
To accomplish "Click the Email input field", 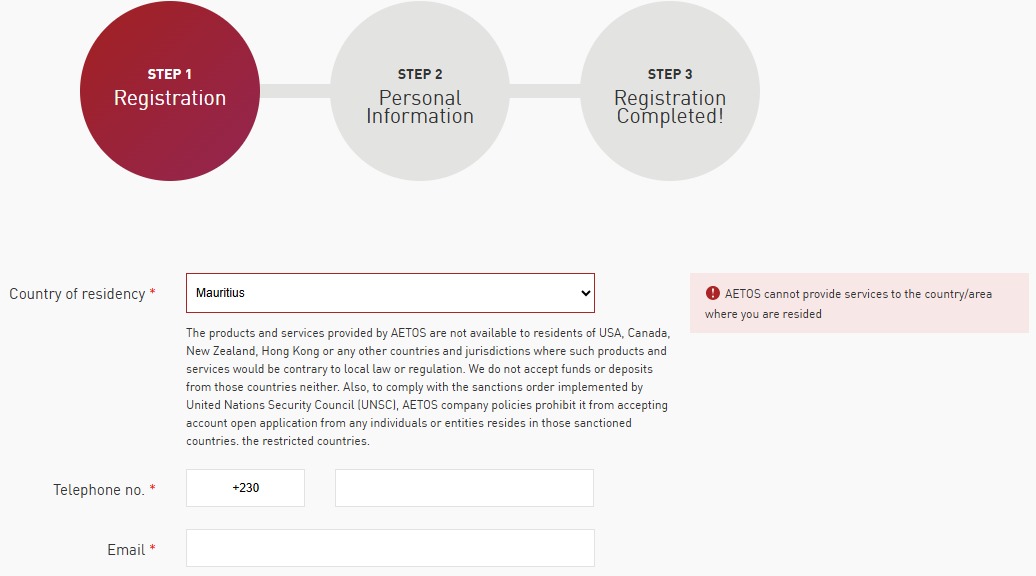I will [x=390, y=547].
